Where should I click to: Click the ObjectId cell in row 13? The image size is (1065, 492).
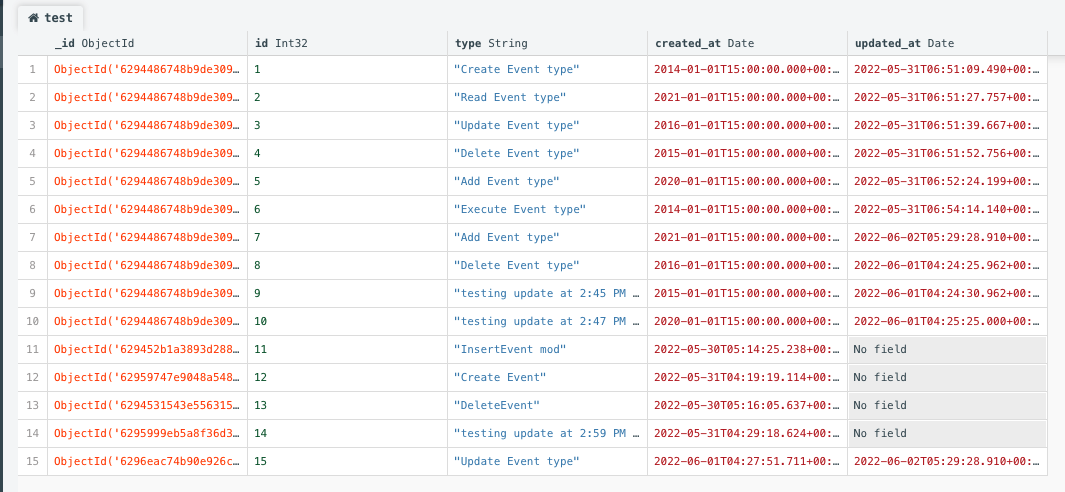(147, 406)
